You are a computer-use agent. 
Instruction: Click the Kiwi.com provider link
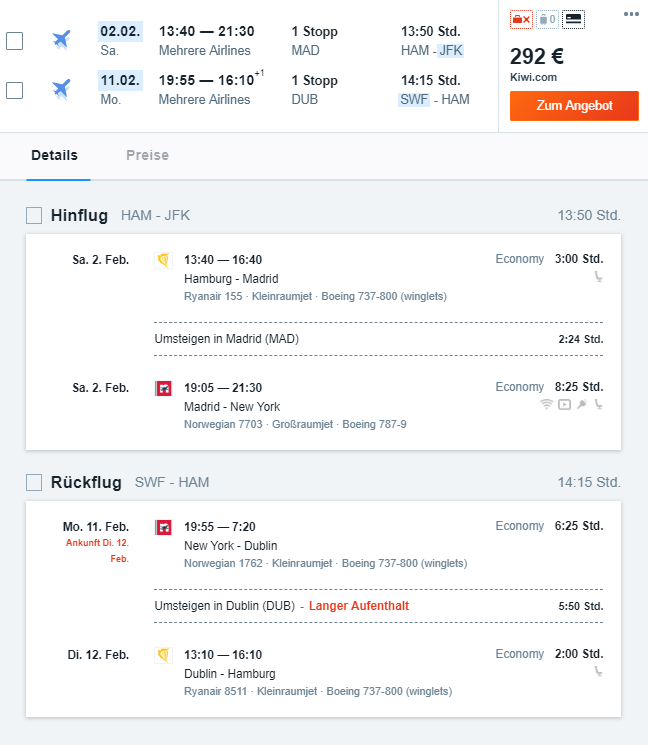point(531,76)
